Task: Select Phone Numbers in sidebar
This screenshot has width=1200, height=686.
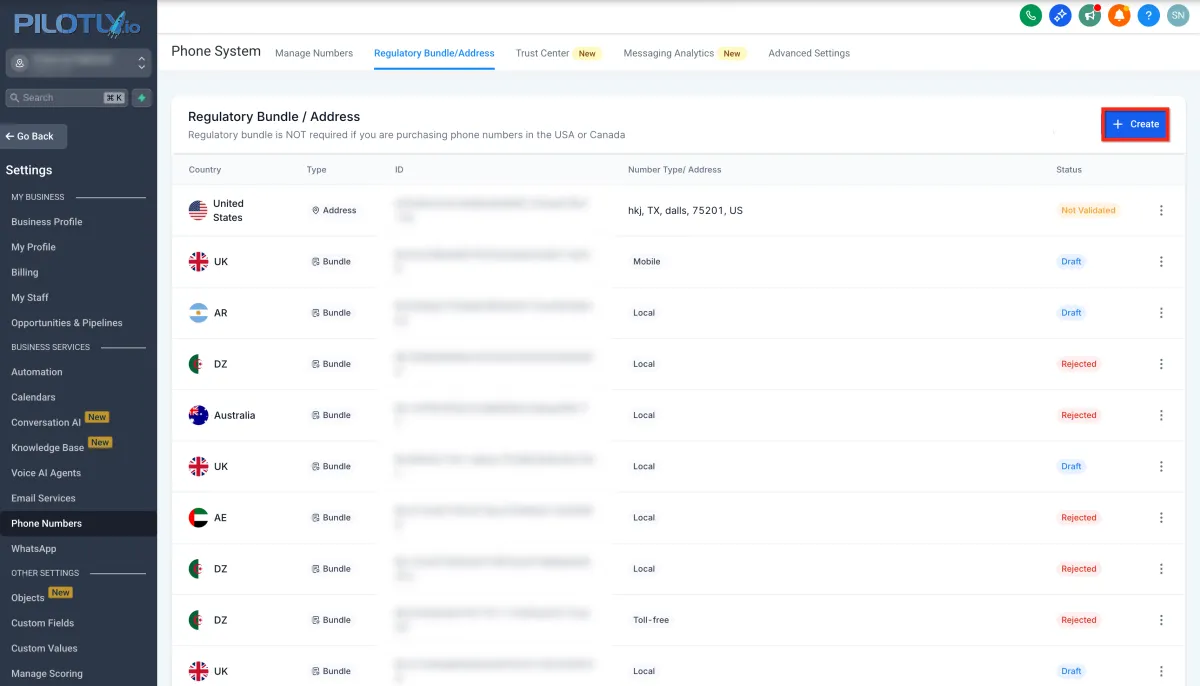Action: 78,523
